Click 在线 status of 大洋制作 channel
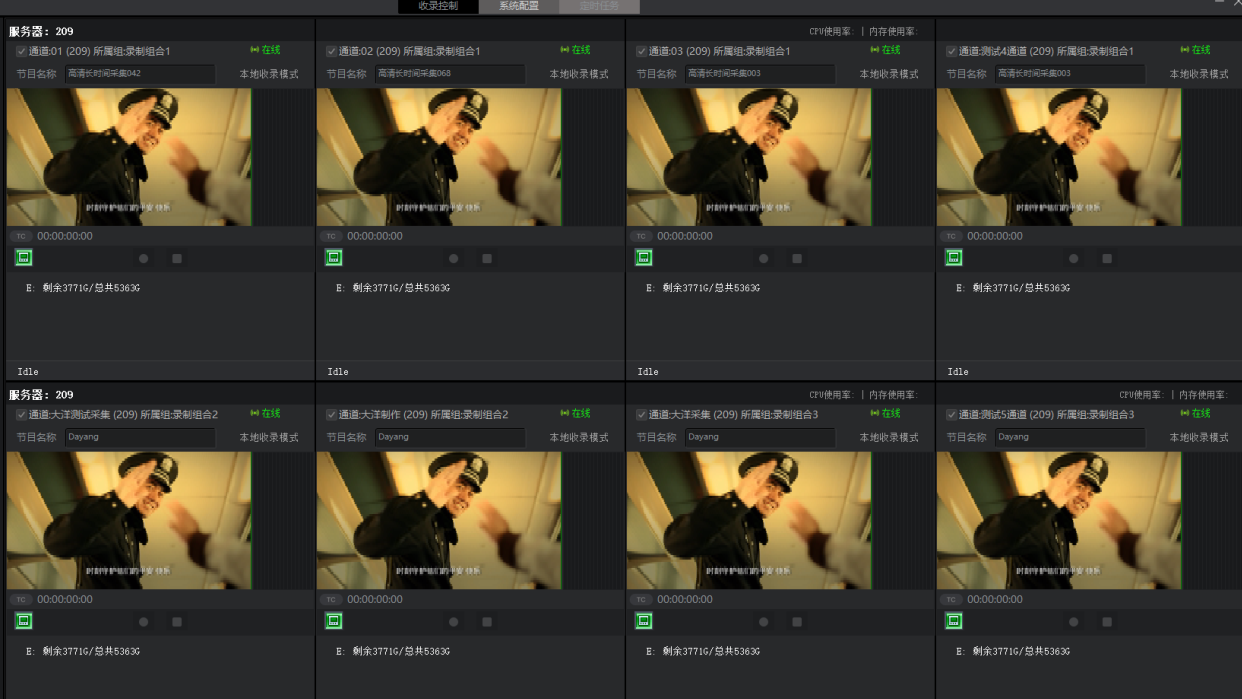The width and height of the screenshot is (1242, 699). coord(575,413)
